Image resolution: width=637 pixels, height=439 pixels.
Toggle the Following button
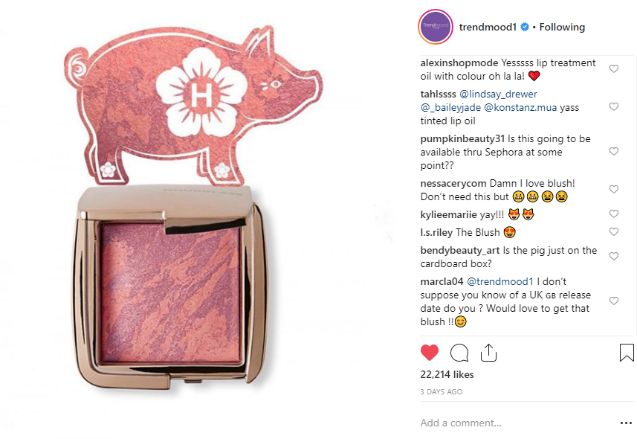coord(562,27)
